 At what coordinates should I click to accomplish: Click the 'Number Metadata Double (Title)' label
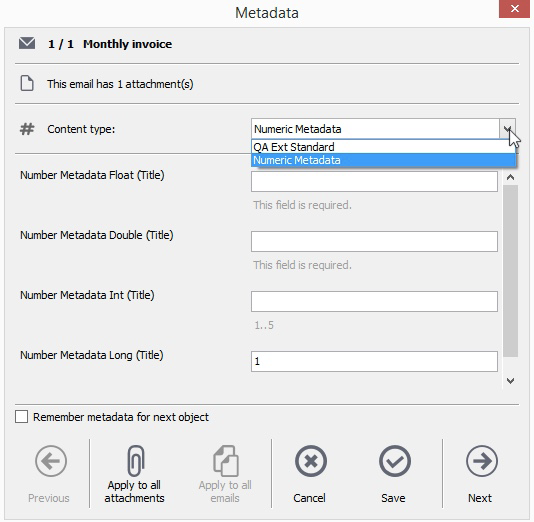click(97, 235)
